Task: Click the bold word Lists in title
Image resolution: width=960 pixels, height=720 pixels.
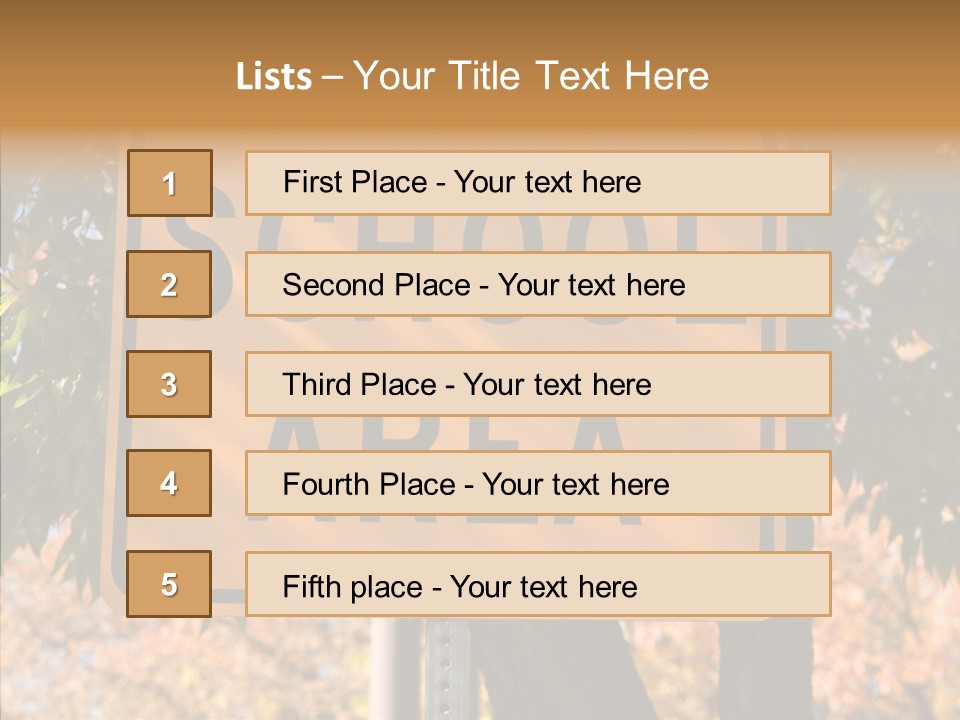Action: (x=274, y=77)
